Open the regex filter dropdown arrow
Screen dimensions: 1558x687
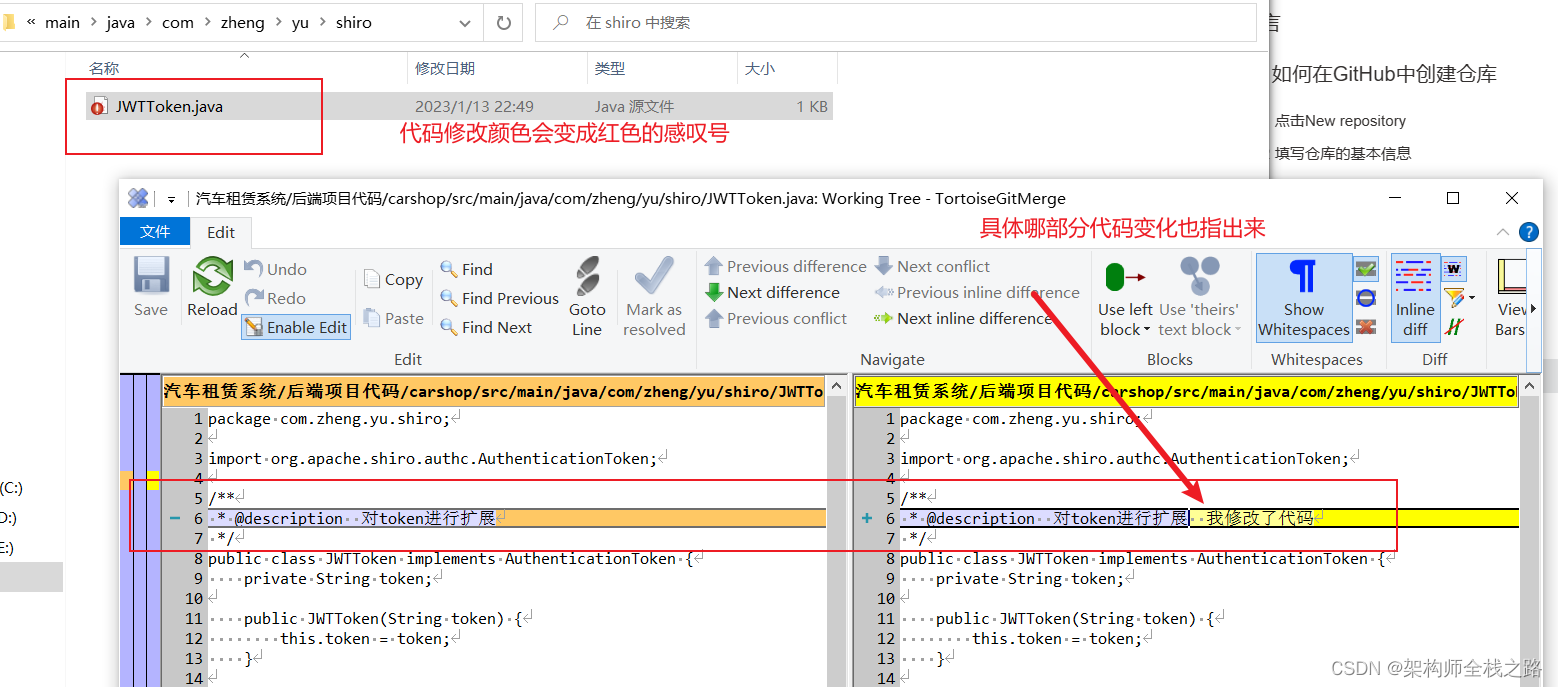(1472, 298)
